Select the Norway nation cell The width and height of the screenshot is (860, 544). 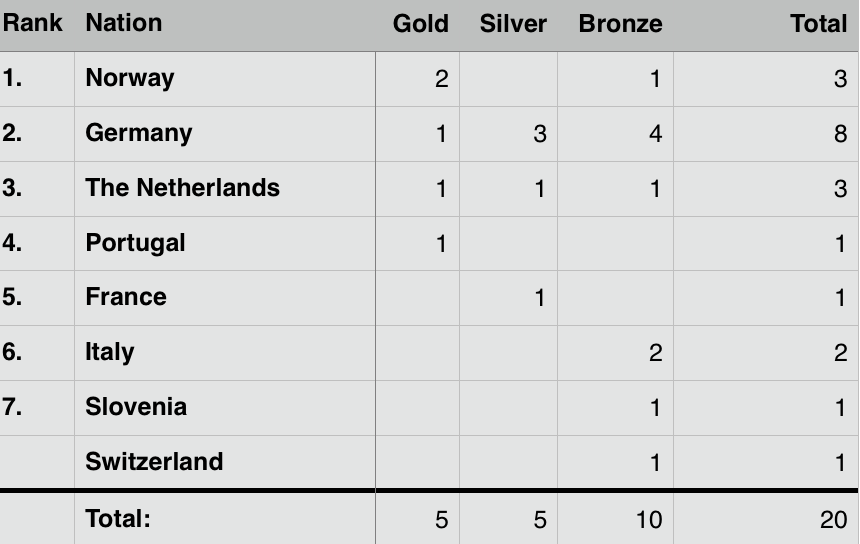(x=225, y=79)
